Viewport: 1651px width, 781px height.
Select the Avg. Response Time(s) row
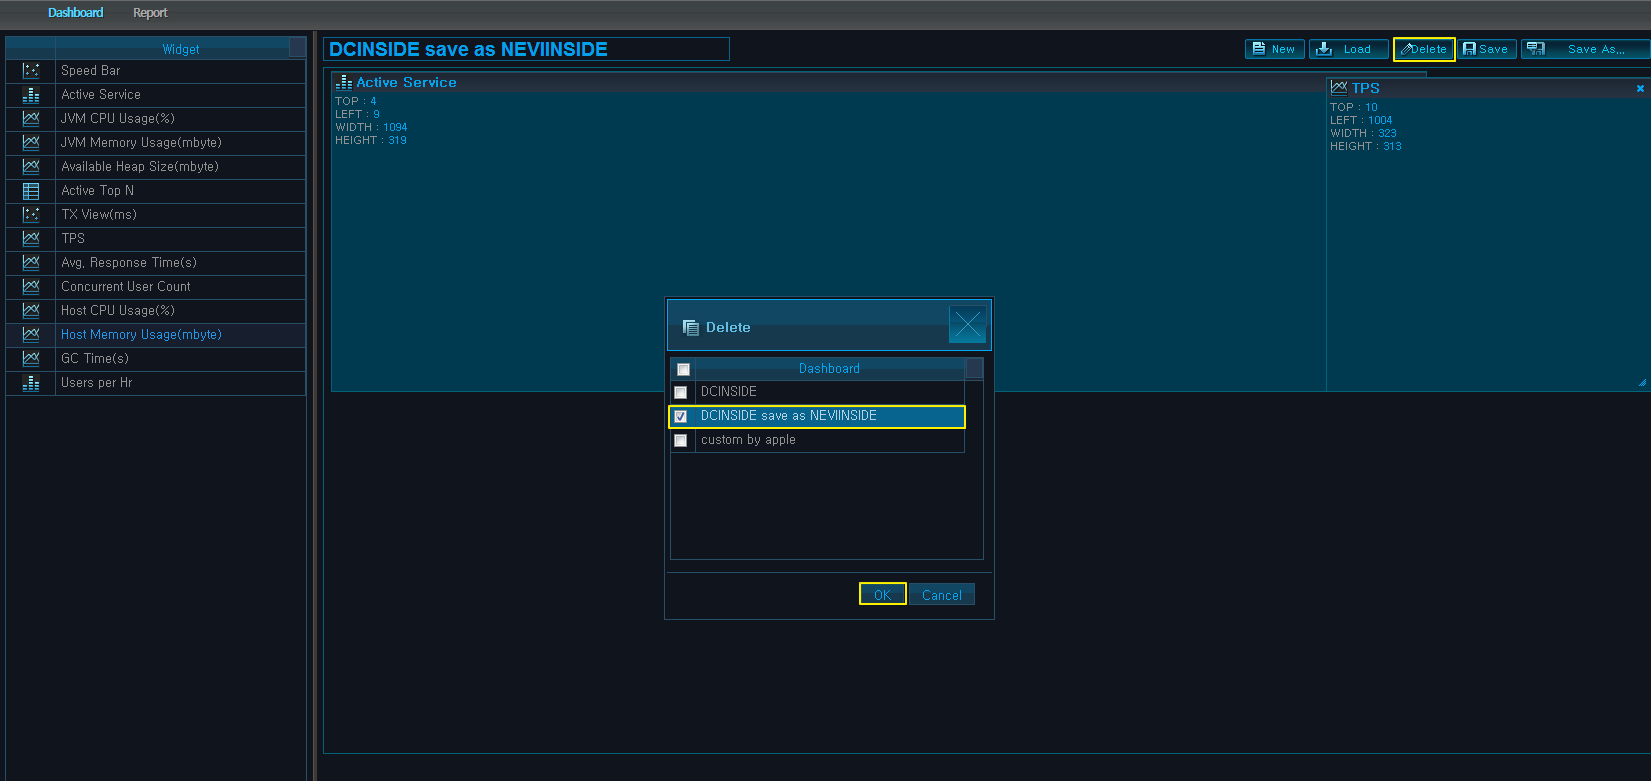tap(156, 263)
